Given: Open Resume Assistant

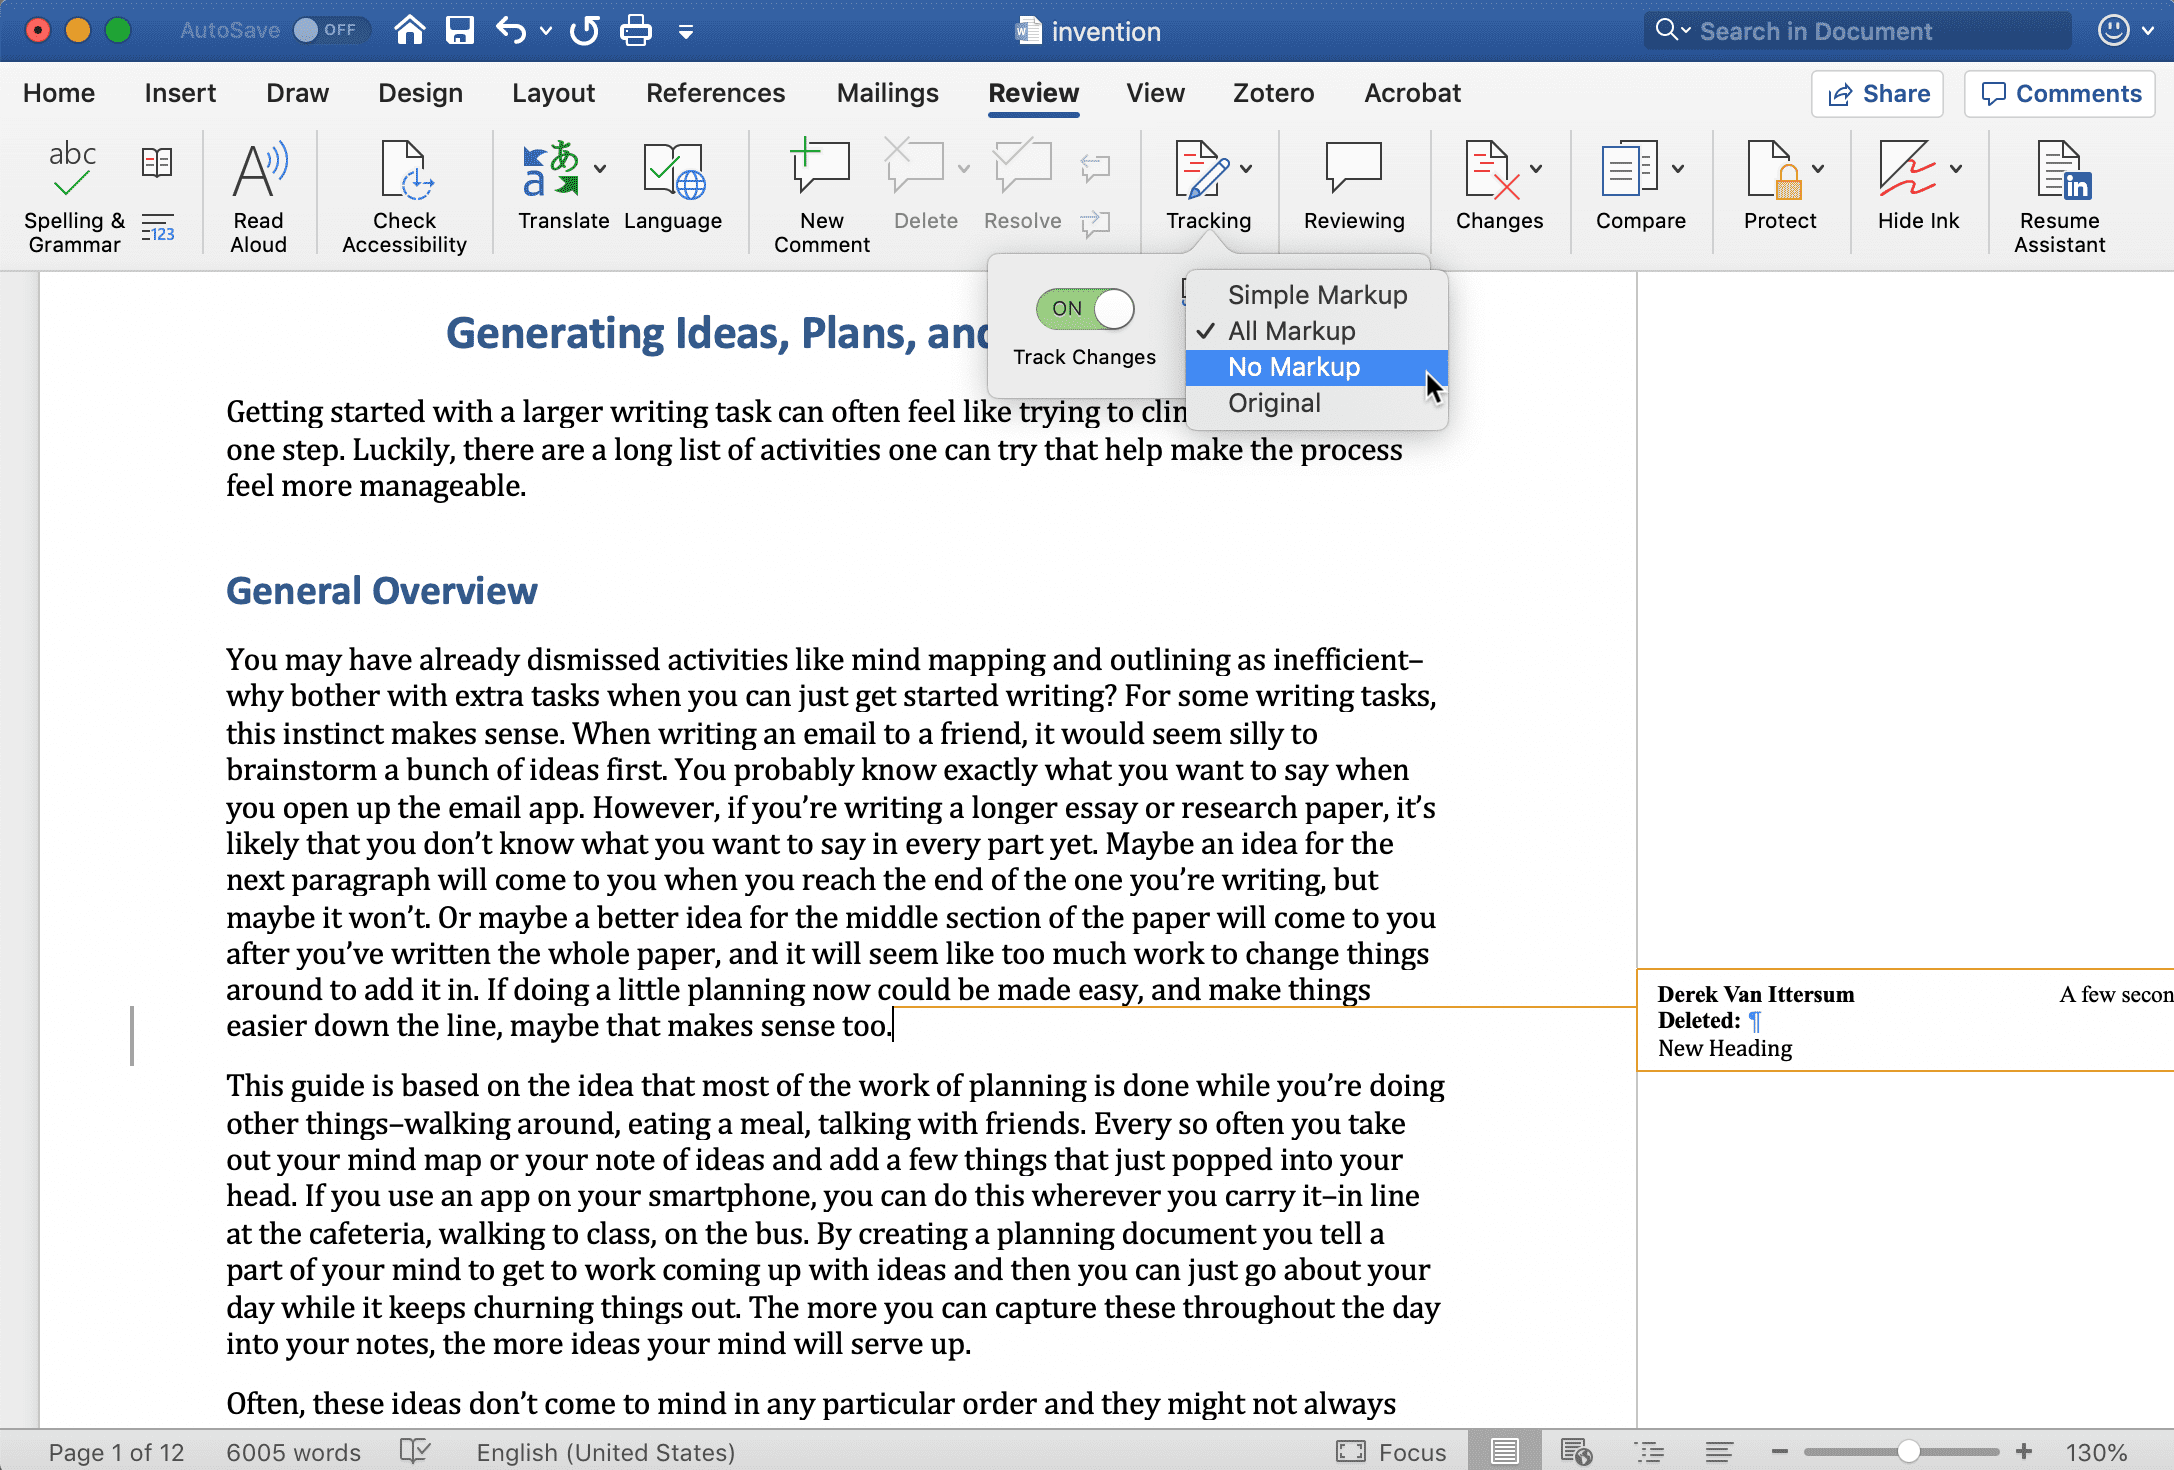Looking at the screenshot, I should [x=2059, y=197].
